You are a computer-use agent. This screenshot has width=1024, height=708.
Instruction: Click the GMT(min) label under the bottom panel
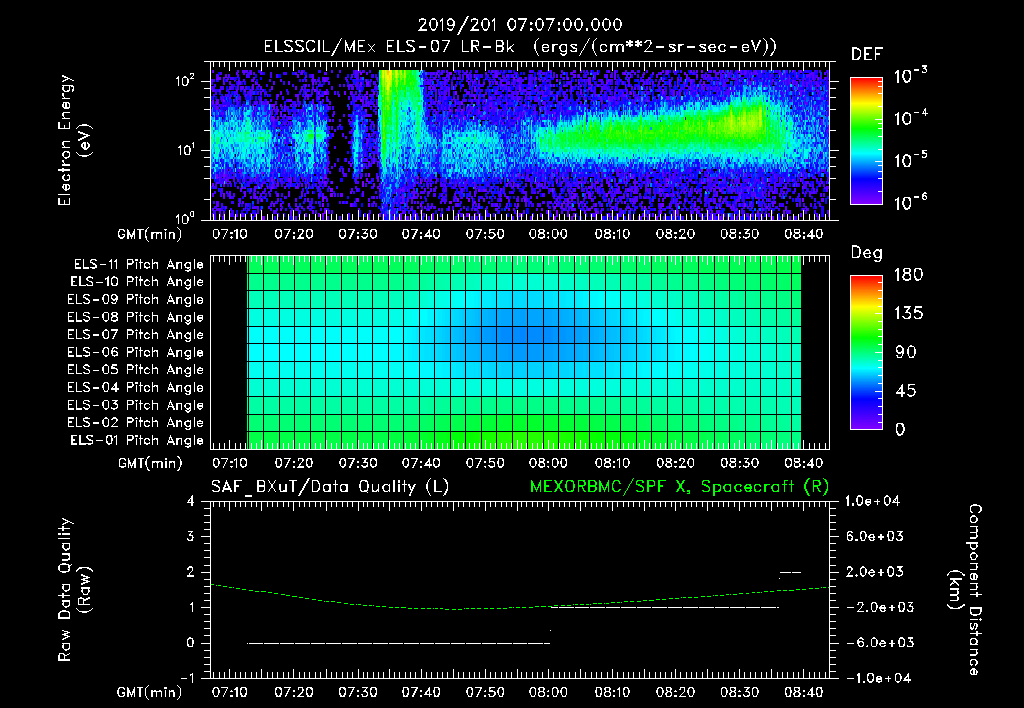pyautogui.click(x=150, y=692)
